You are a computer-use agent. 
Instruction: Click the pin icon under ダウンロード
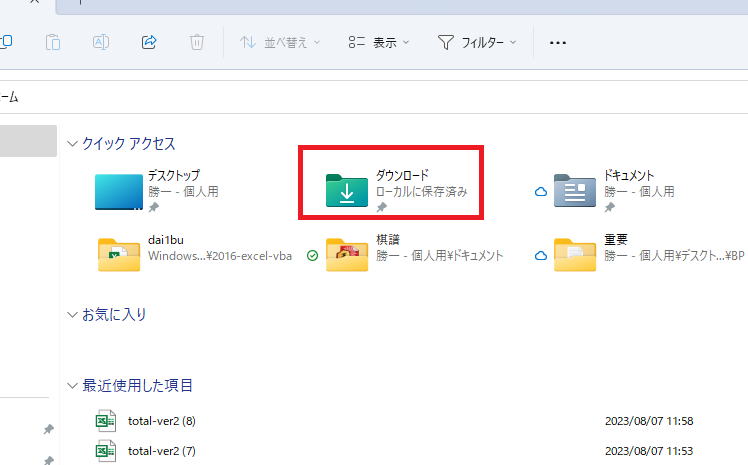382,207
